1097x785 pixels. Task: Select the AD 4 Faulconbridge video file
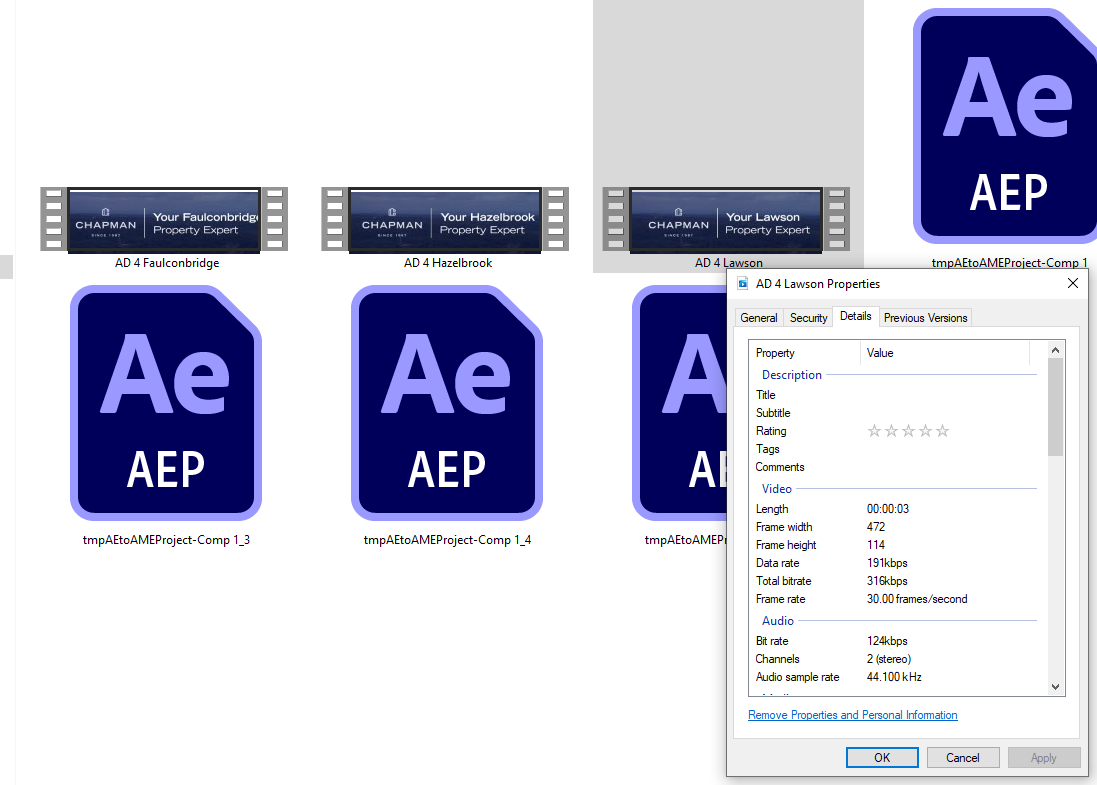(164, 219)
